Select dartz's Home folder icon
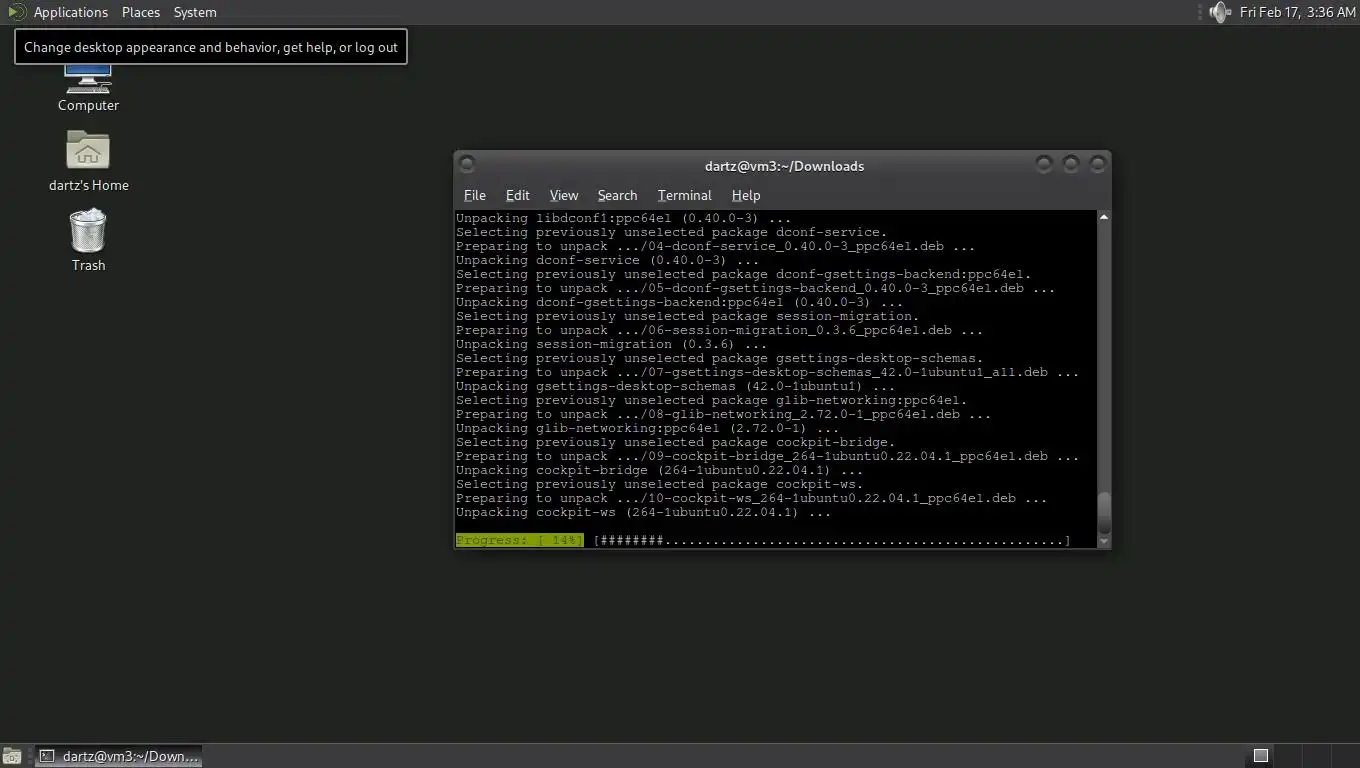This screenshot has width=1360, height=768. pyautogui.click(x=88, y=160)
